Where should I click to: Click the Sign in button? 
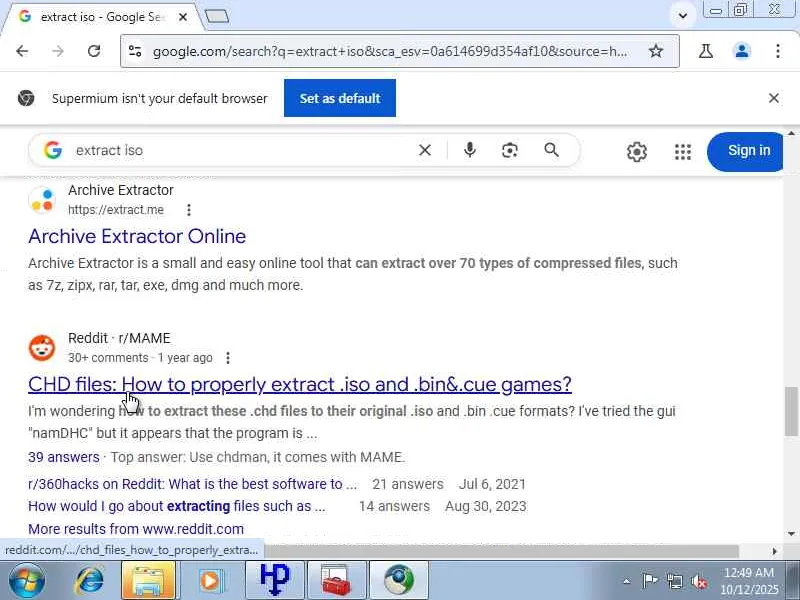click(x=745, y=152)
